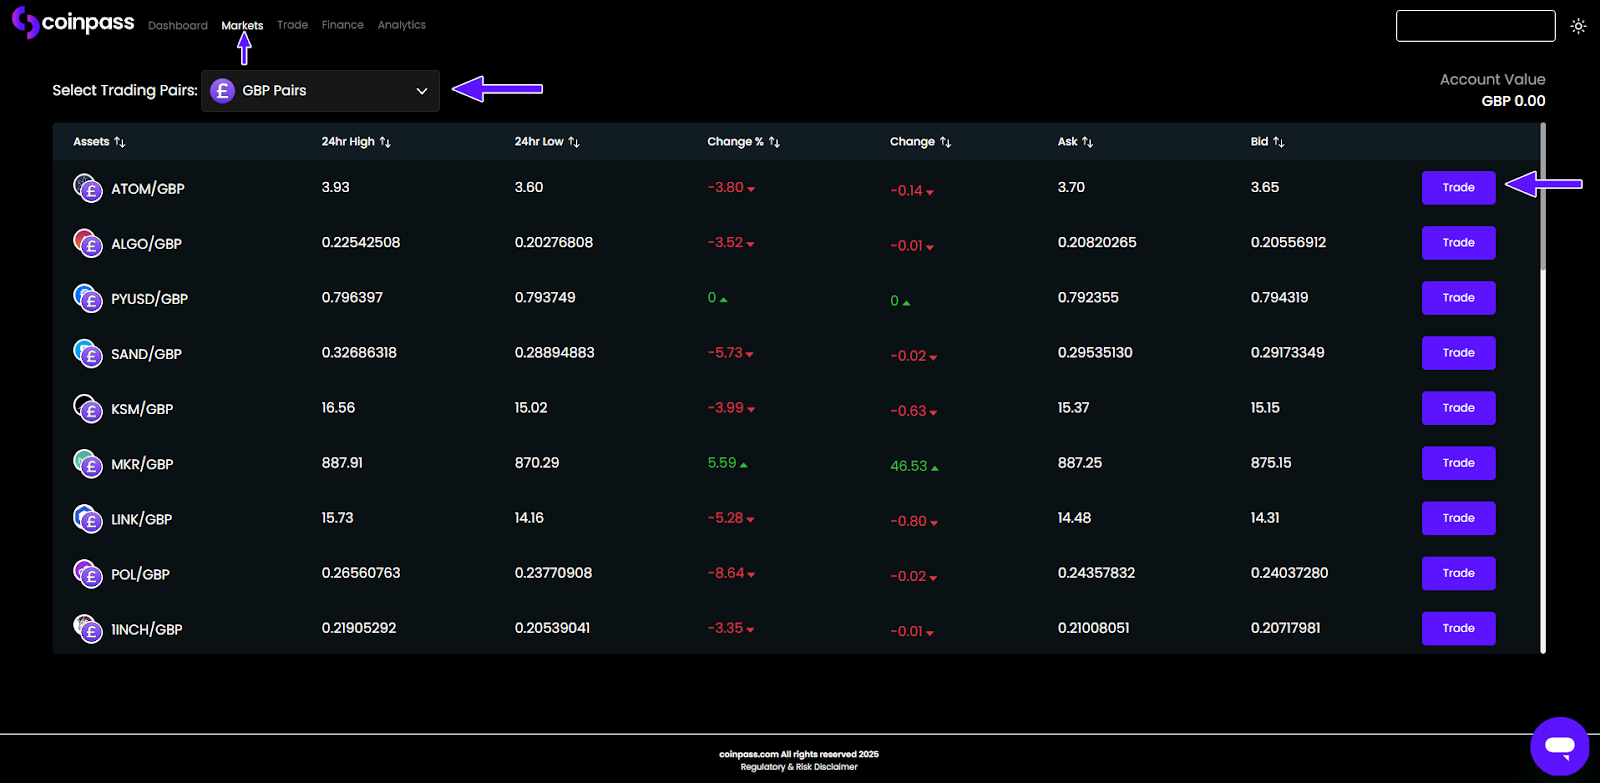Sort table by 24hr High arrows

click(x=385, y=142)
